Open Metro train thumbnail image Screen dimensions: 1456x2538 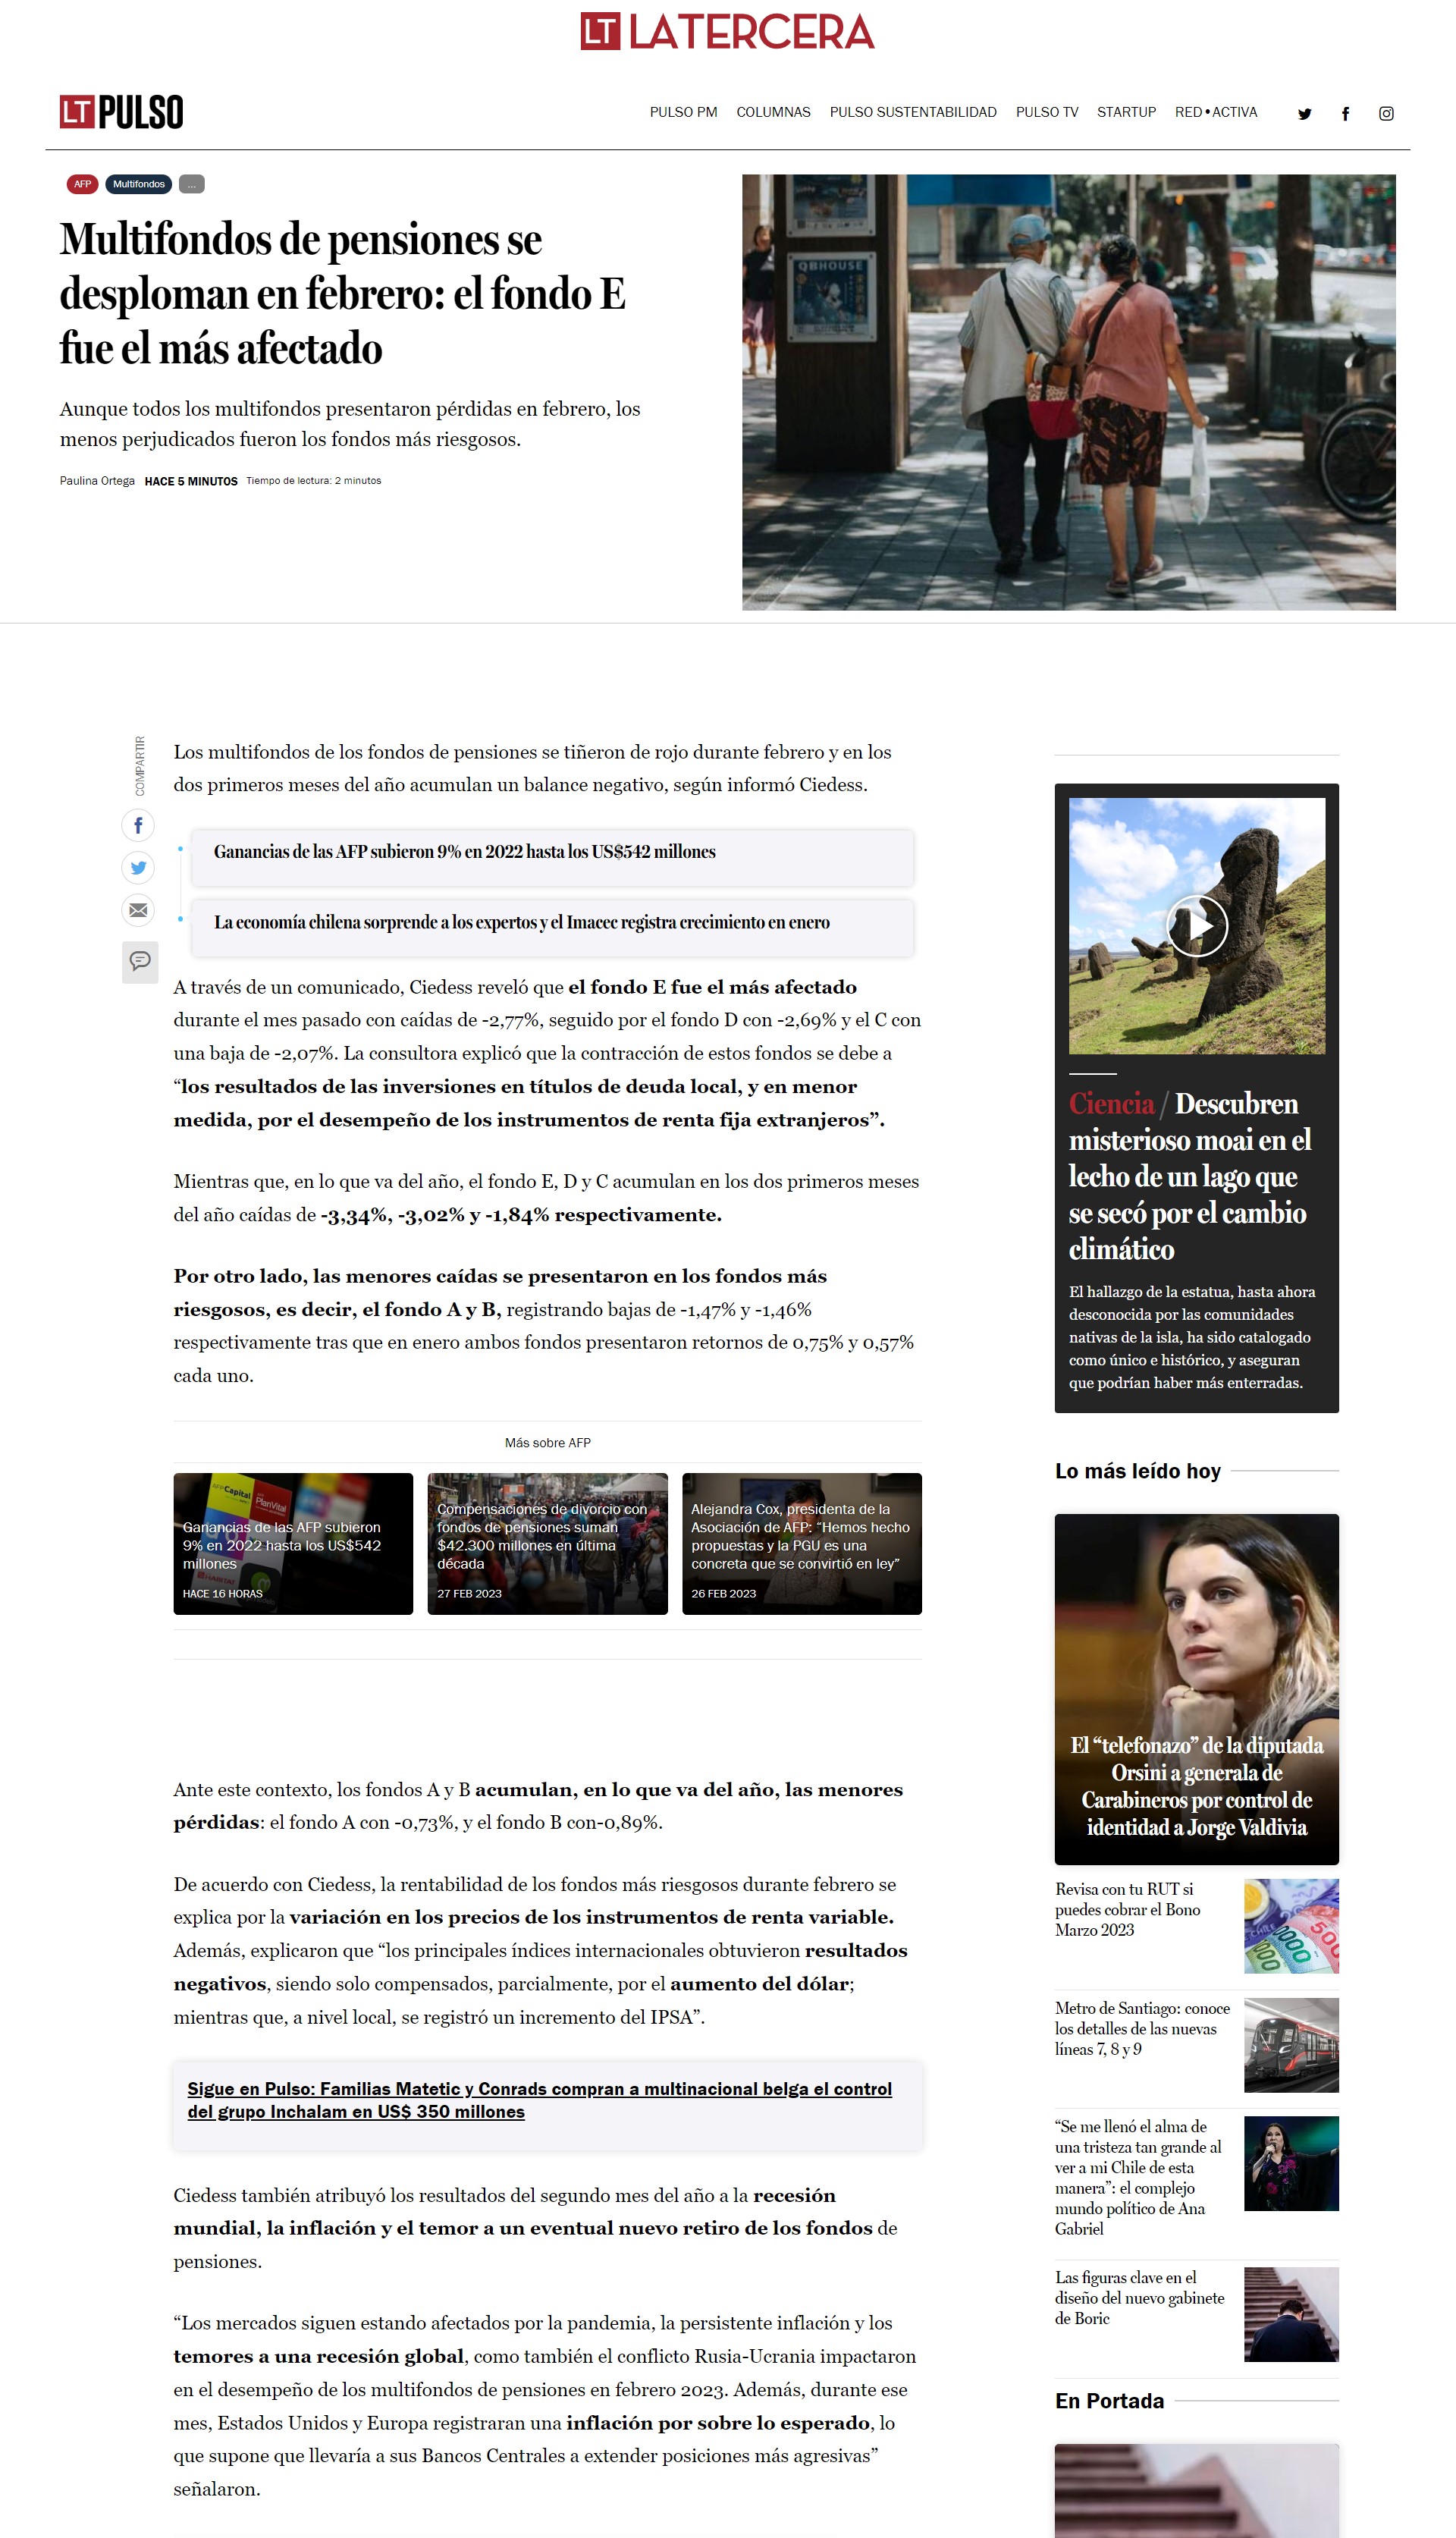(1291, 2045)
